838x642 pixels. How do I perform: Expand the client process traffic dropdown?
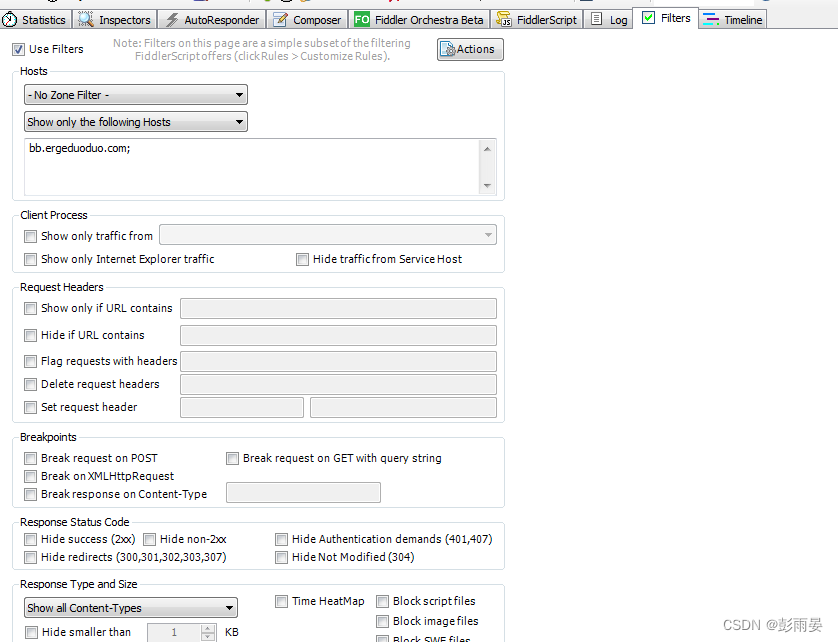point(328,235)
